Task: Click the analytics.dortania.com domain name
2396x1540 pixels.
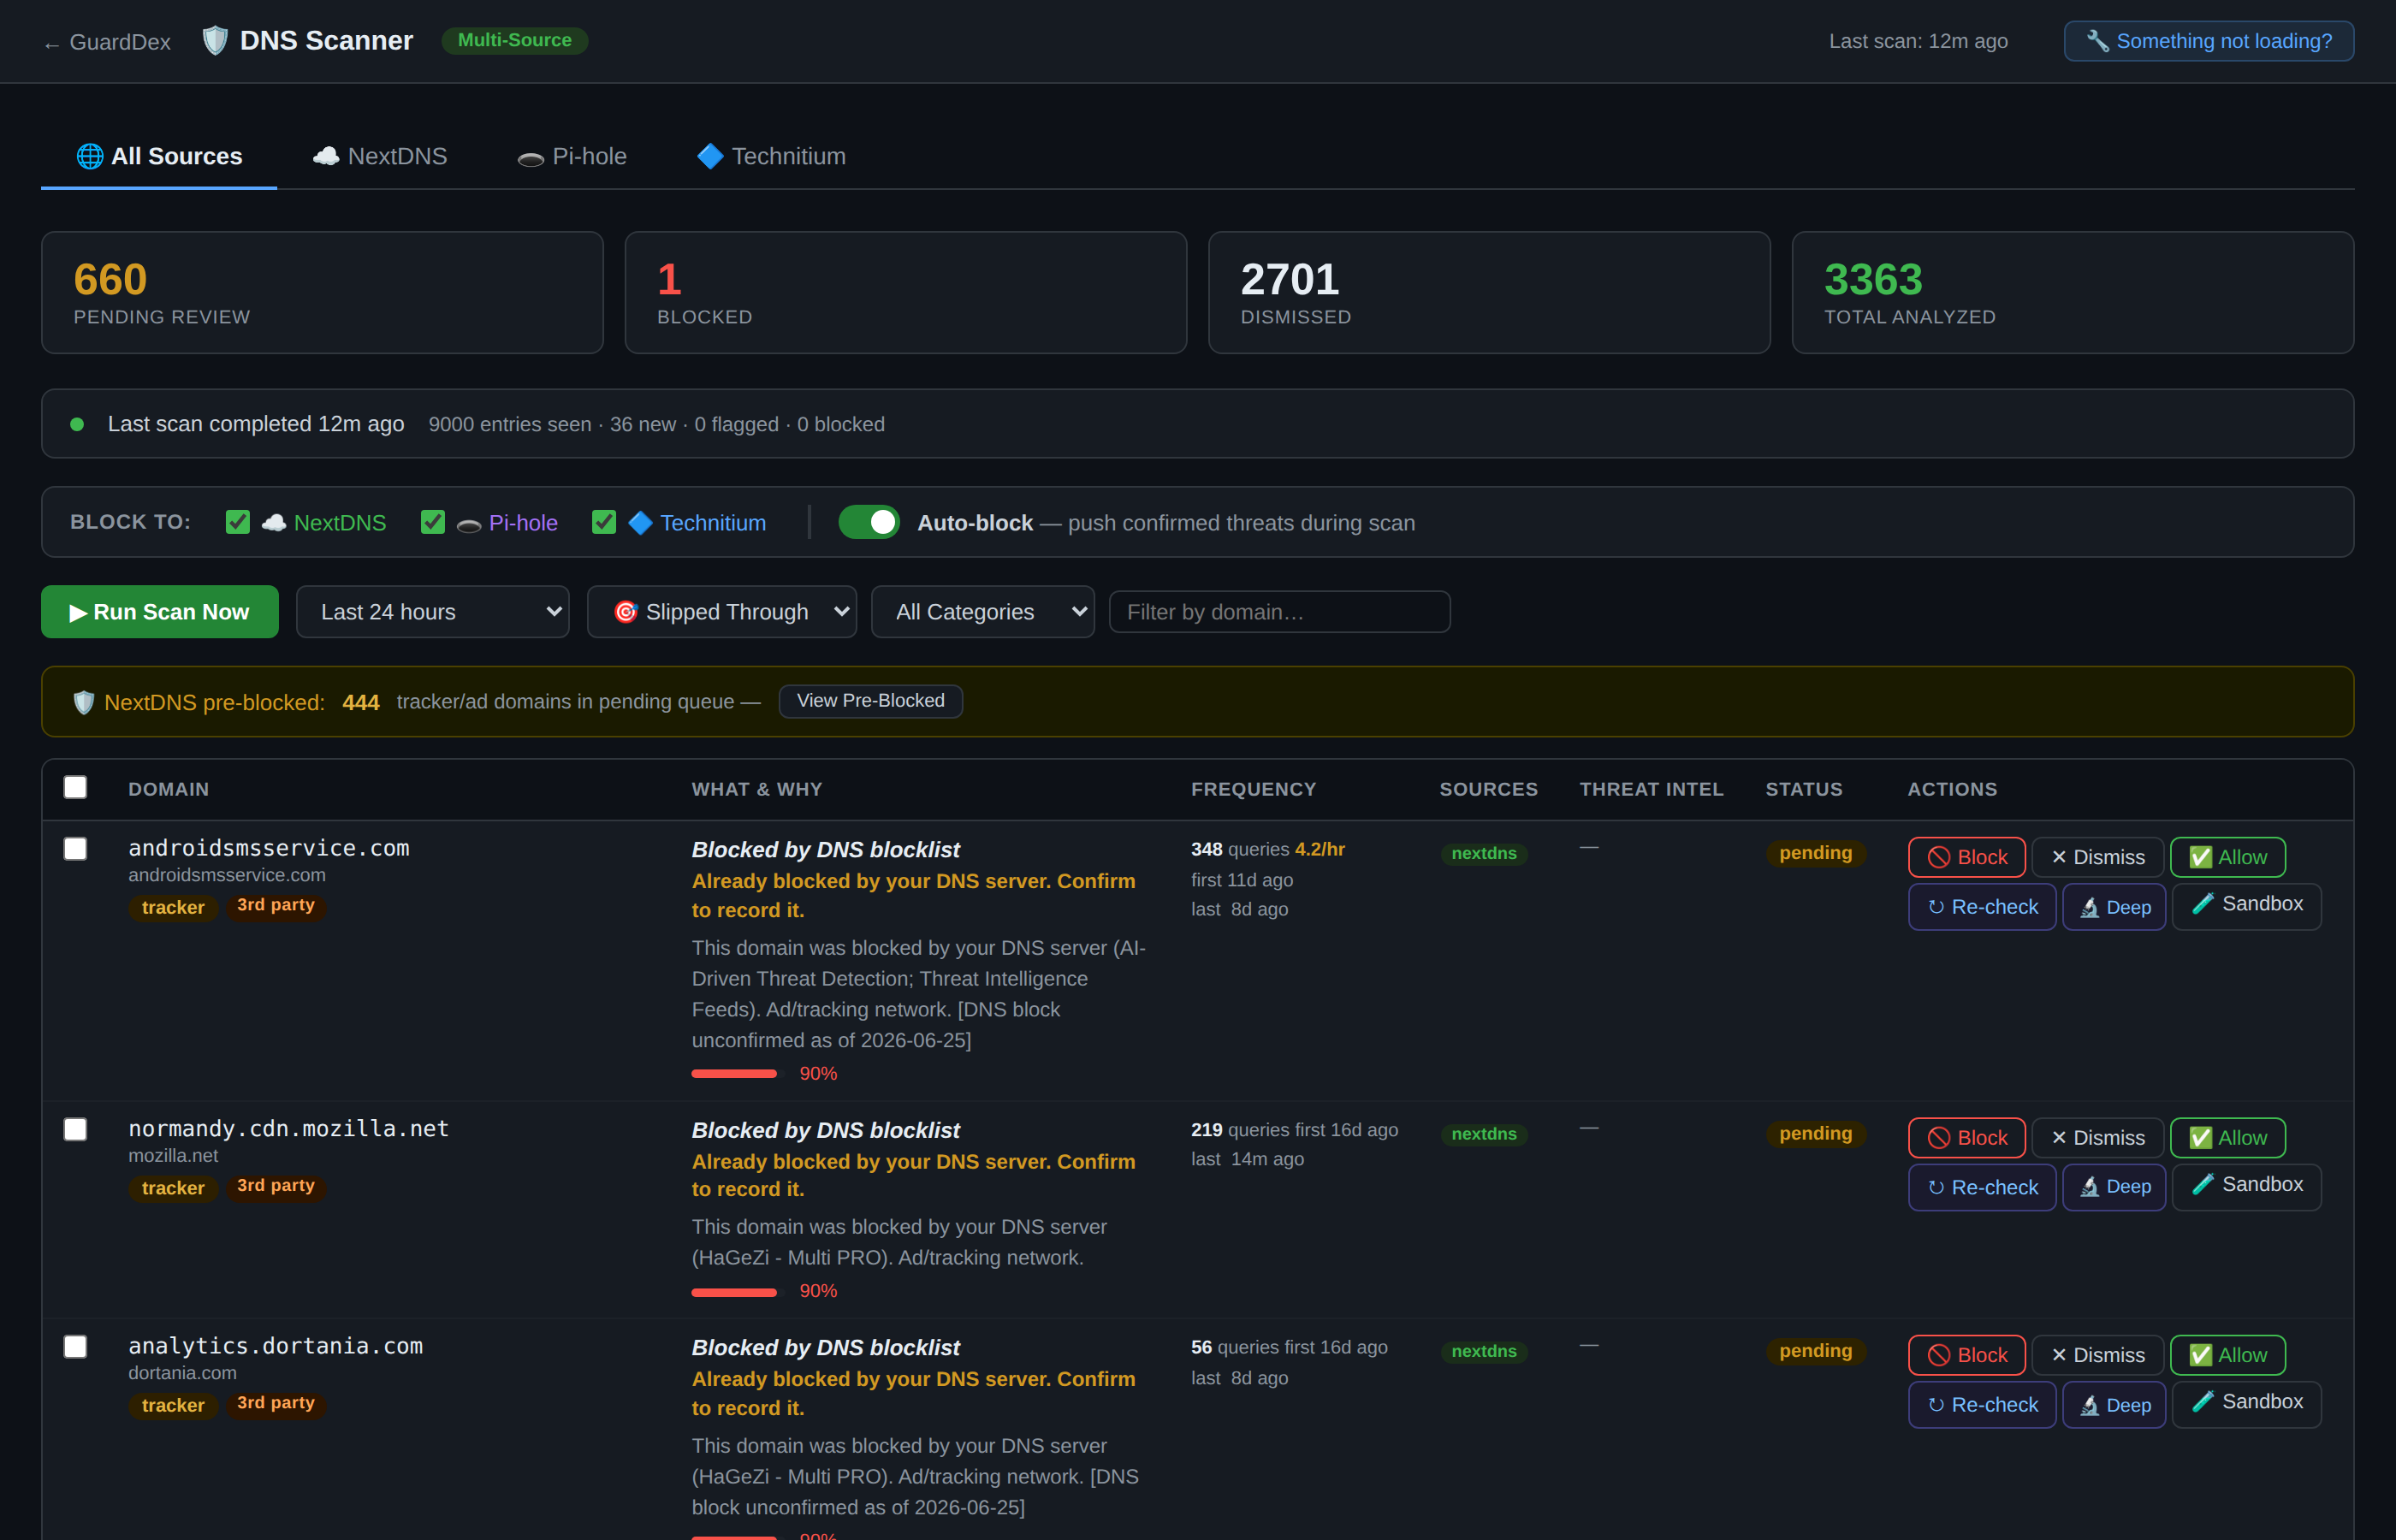Action: tap(276, 1346)
